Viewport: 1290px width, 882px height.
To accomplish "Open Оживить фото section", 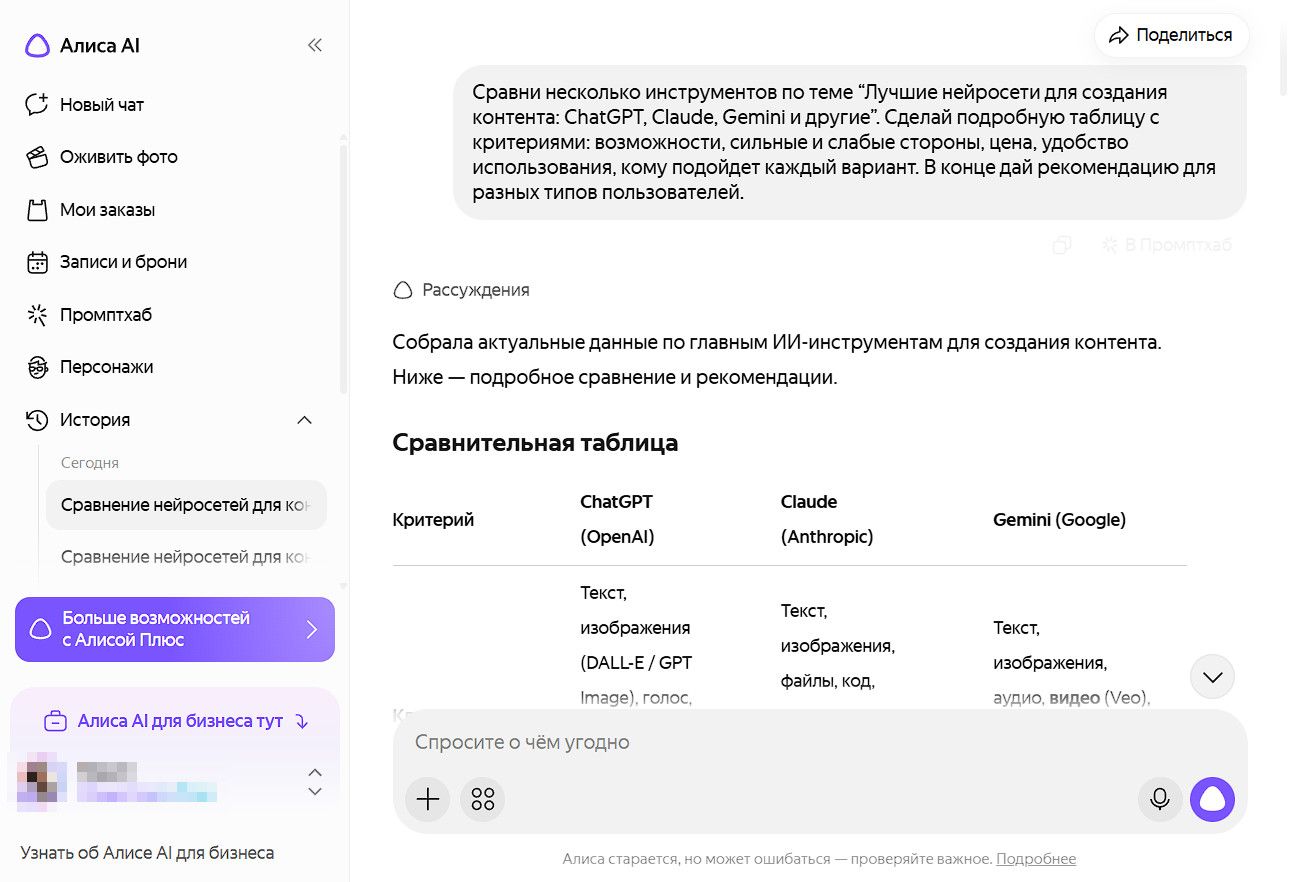I will pyautogui.click(x=118, y=157).
